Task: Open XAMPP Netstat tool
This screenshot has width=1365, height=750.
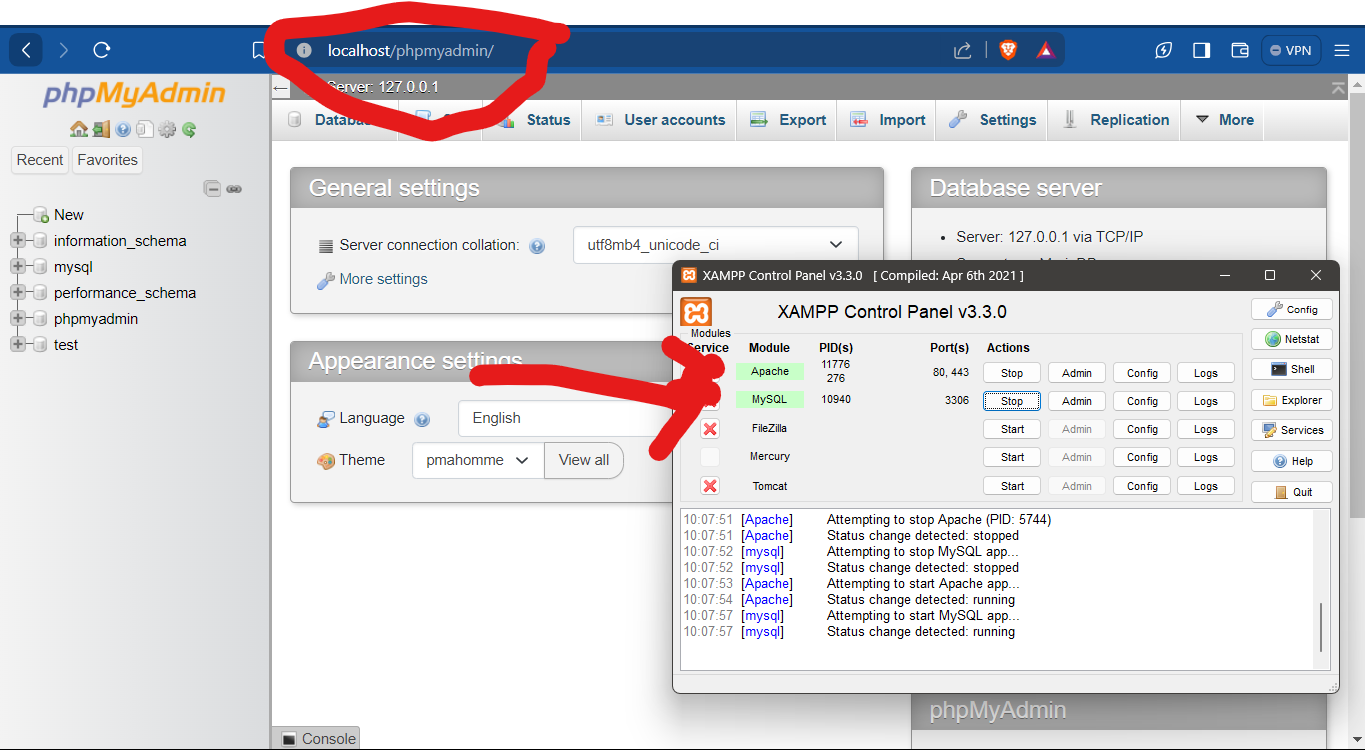Action: (x=1291, y=339)
